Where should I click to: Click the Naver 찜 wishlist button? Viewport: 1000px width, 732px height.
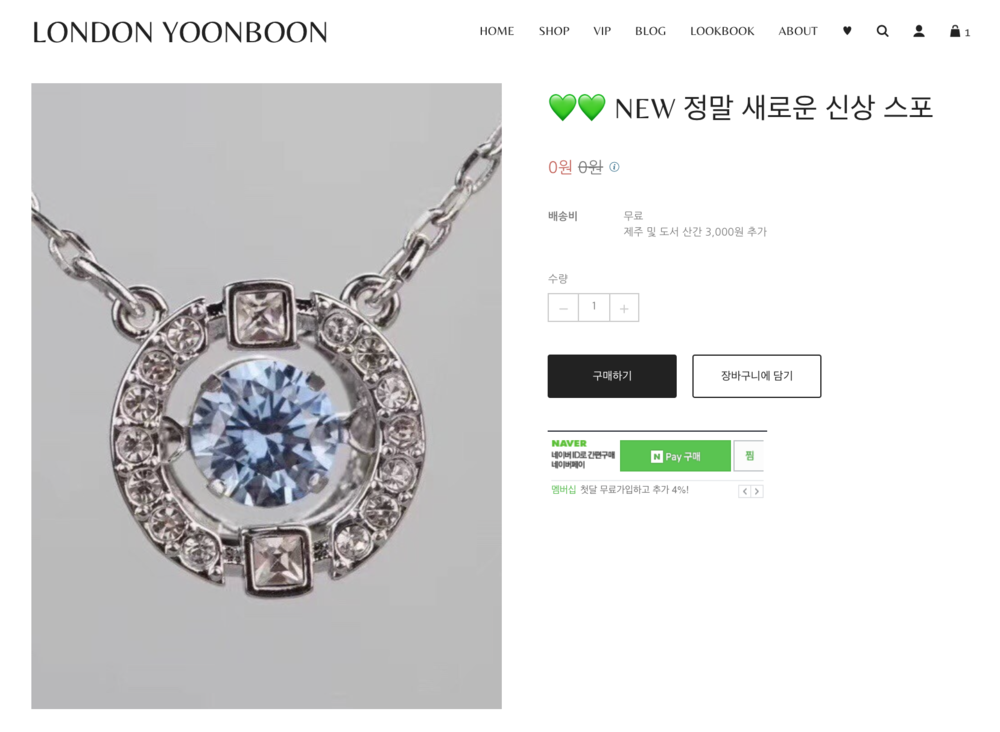[x=749, y=456]
